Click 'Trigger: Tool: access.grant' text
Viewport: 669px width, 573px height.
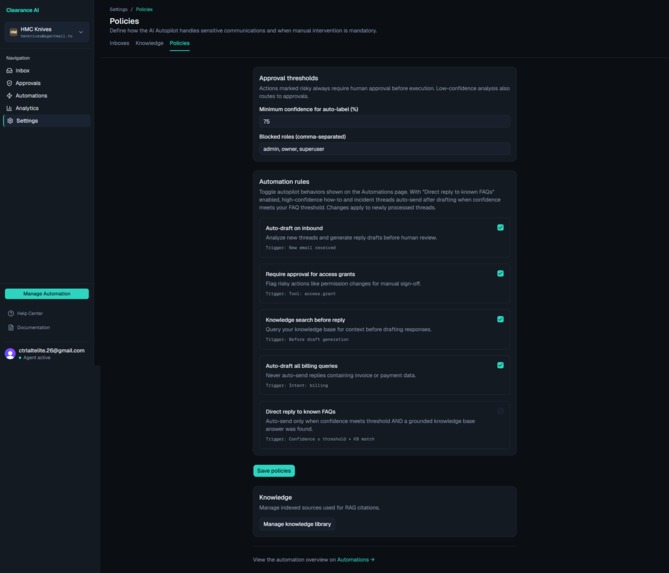click(x=300, y=294)
